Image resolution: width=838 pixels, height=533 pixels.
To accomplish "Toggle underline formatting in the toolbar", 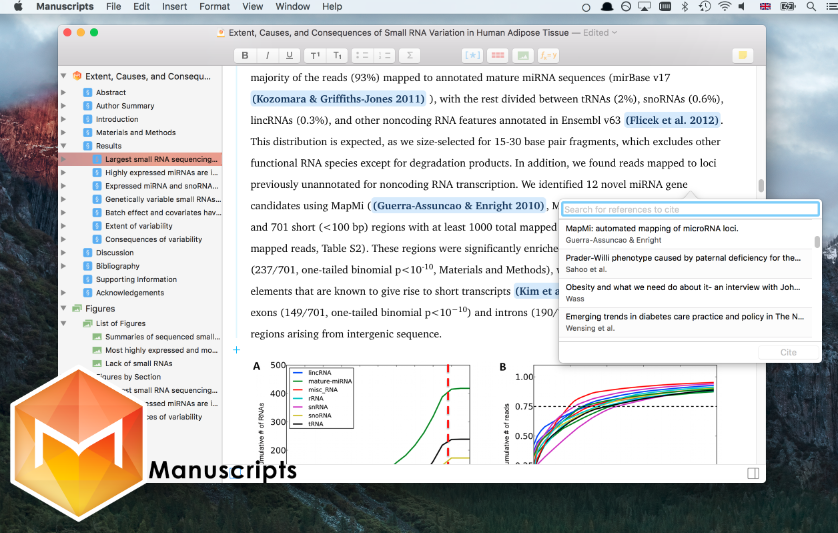I will (289, 55).
